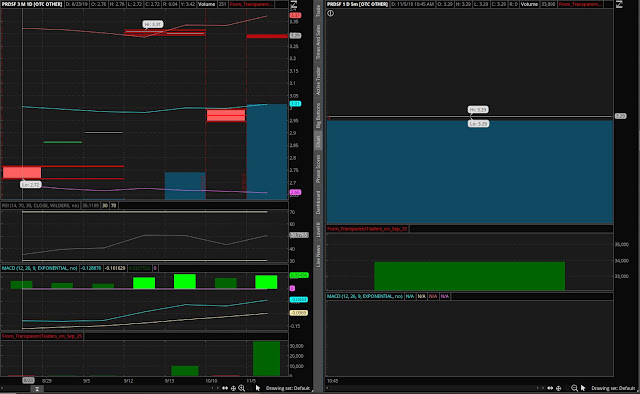Select the pointer cursor tool on right chart
The height and width of the screenshot is (394, 640).
583,388
